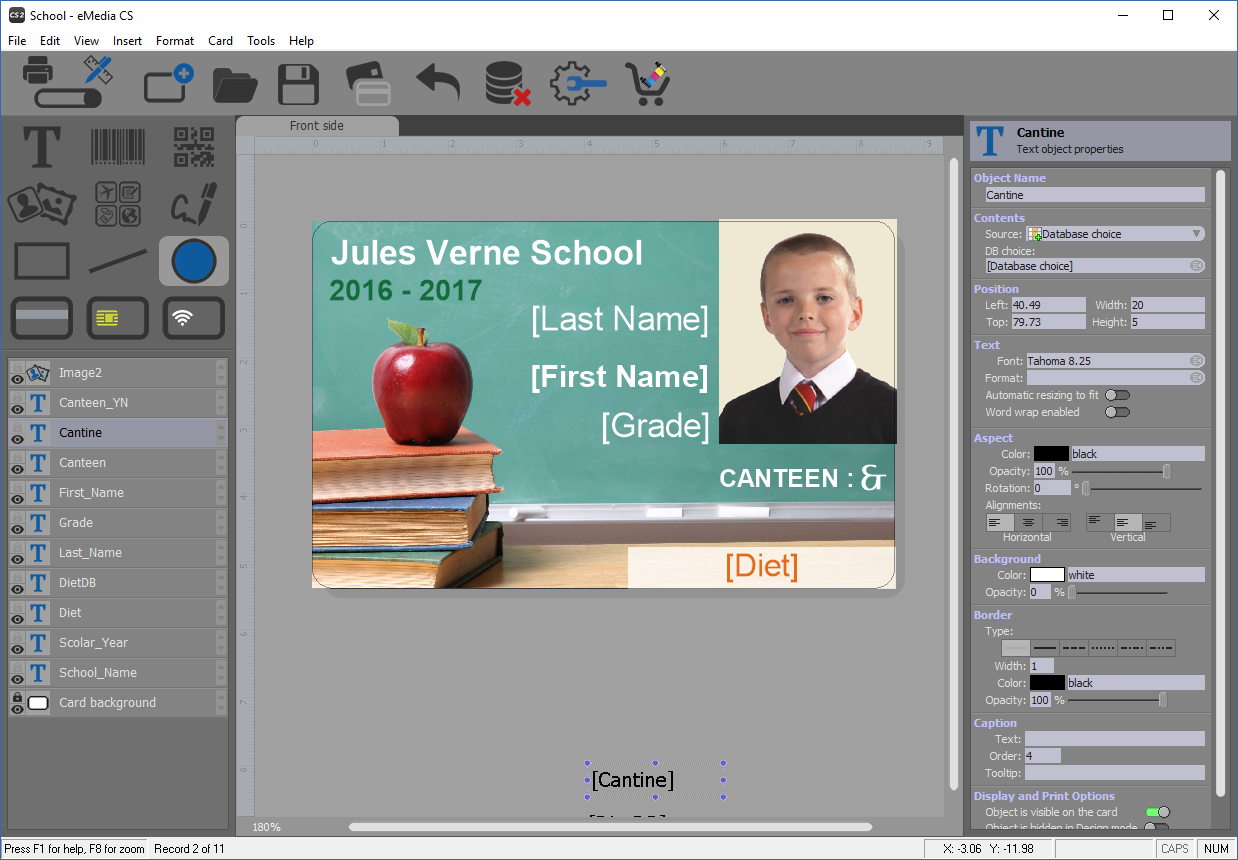Toggle visibility of DietDB layer
The image size is (1238, 860).
[x=17, y=589]
